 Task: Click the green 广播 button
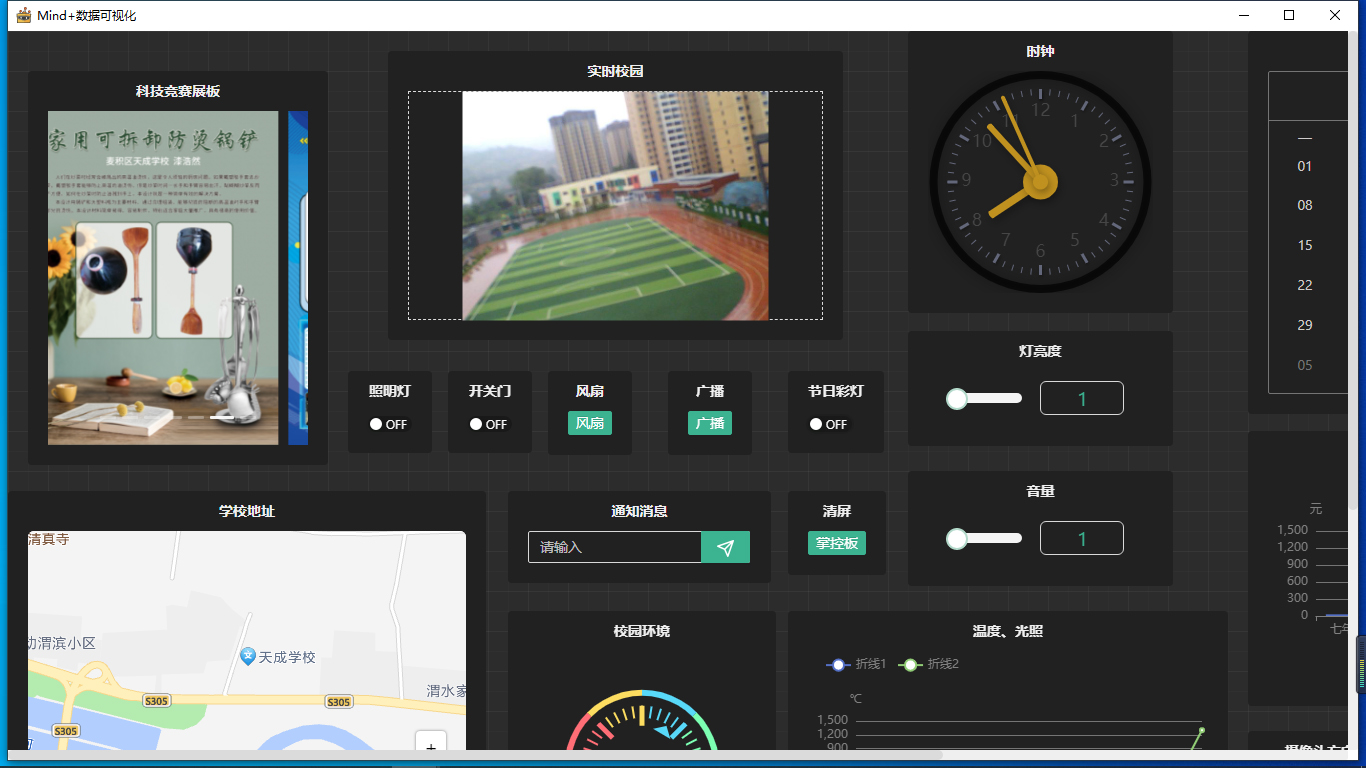point(710,423)
